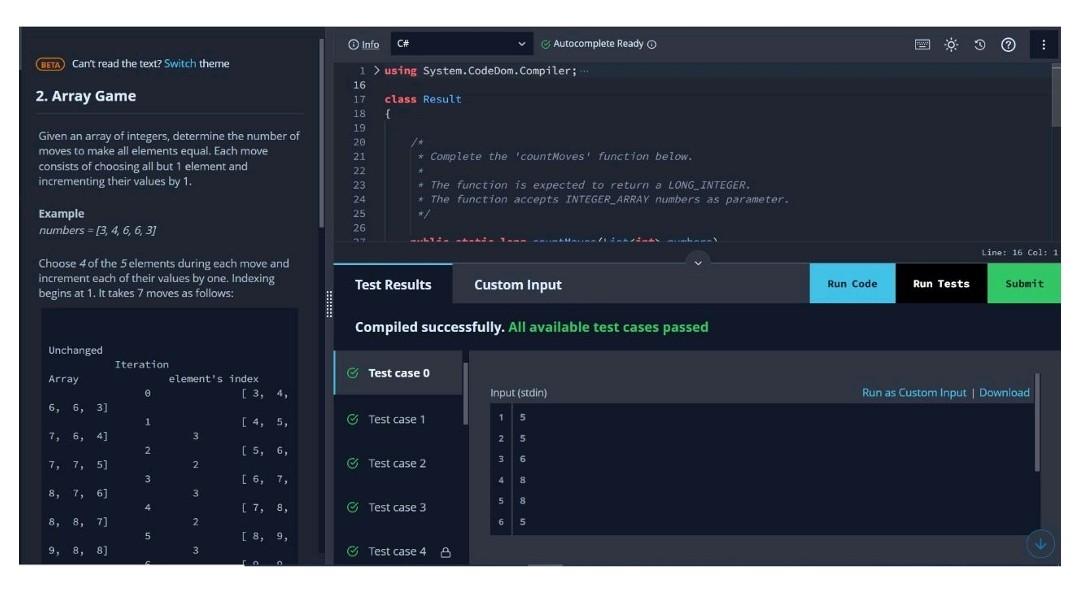Viewport: 1080px width, 602px height.
Task: Click the Run Code button
Action: point(852,283)
